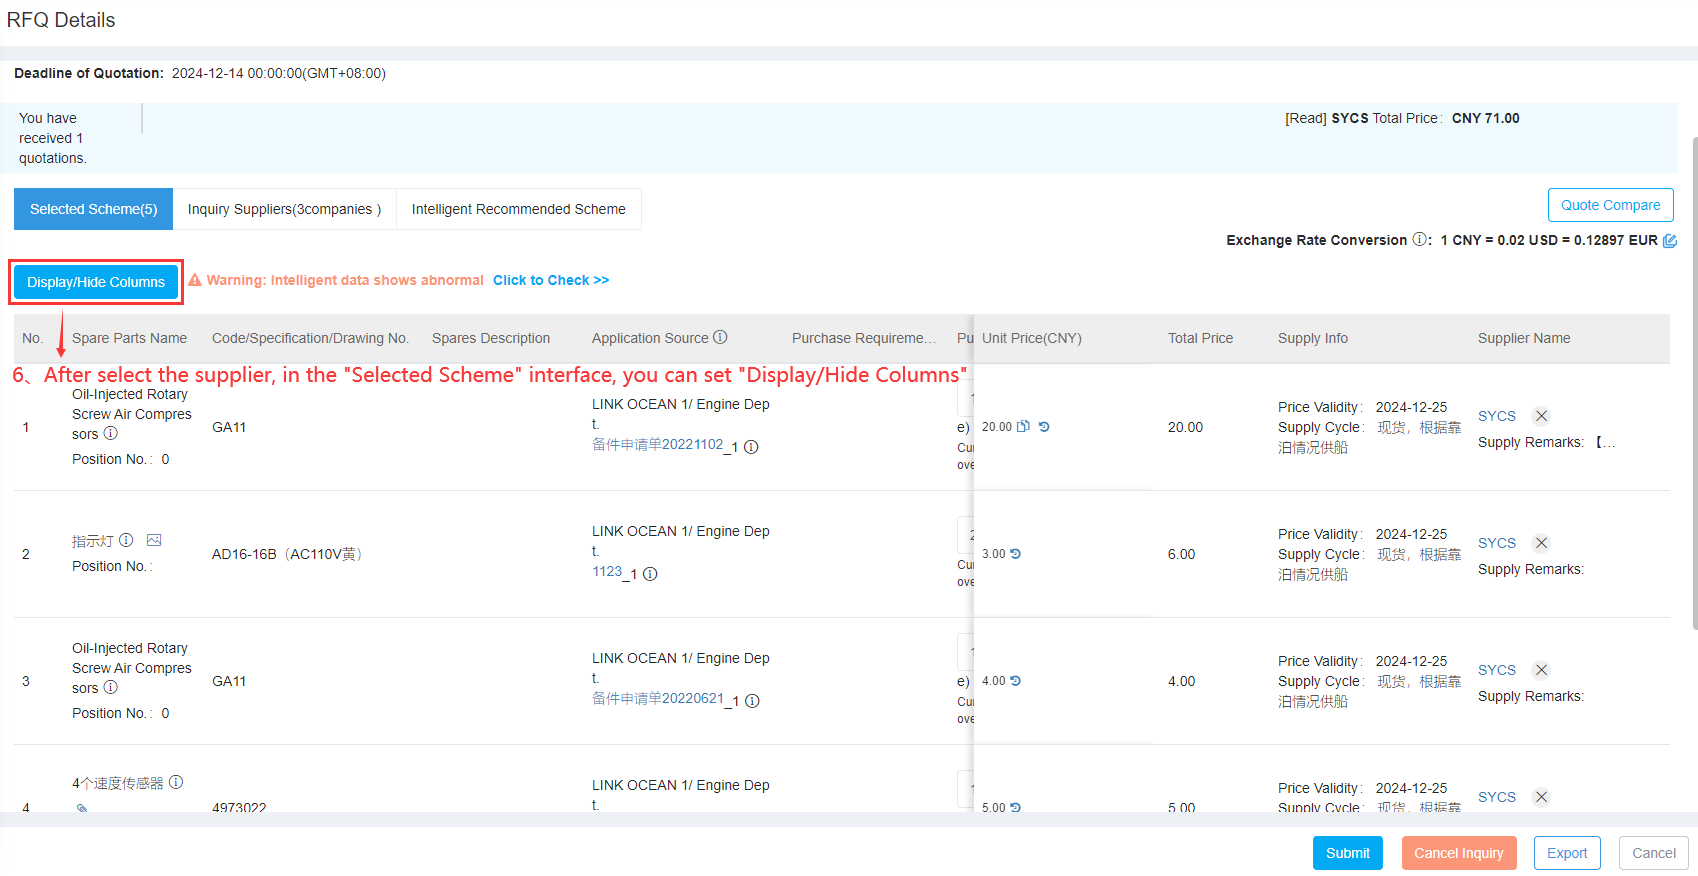Viewport: 1698px width, 876px height.
Task: Click price history icon beside unit price 5.00
Action: pos(1016,808)
